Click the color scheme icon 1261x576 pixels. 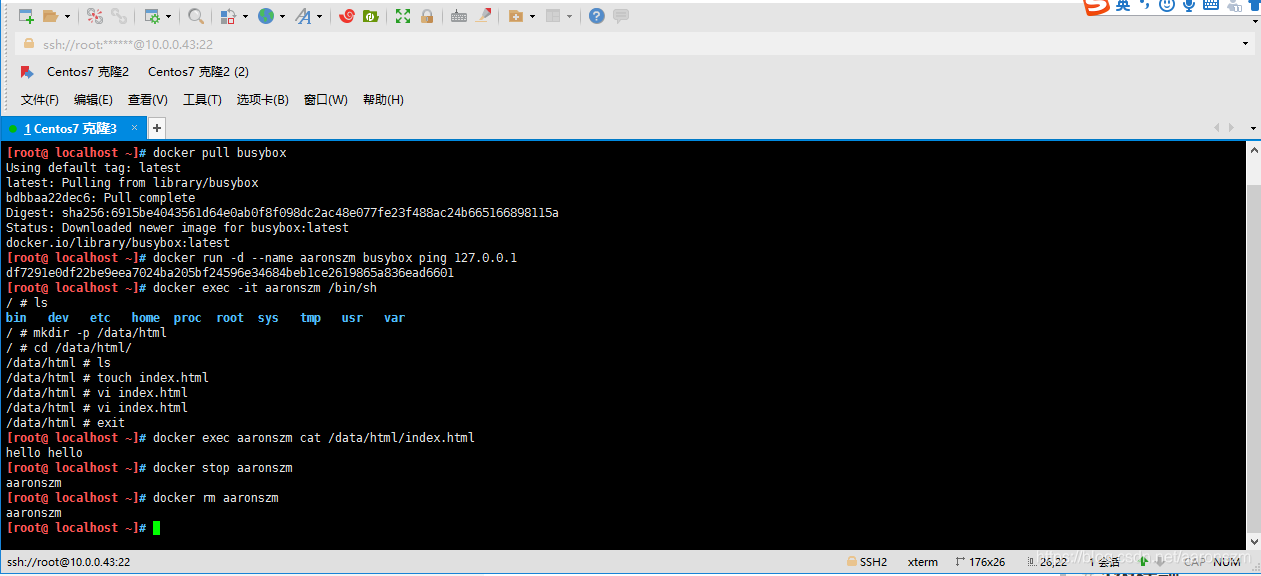click(227, 16)
